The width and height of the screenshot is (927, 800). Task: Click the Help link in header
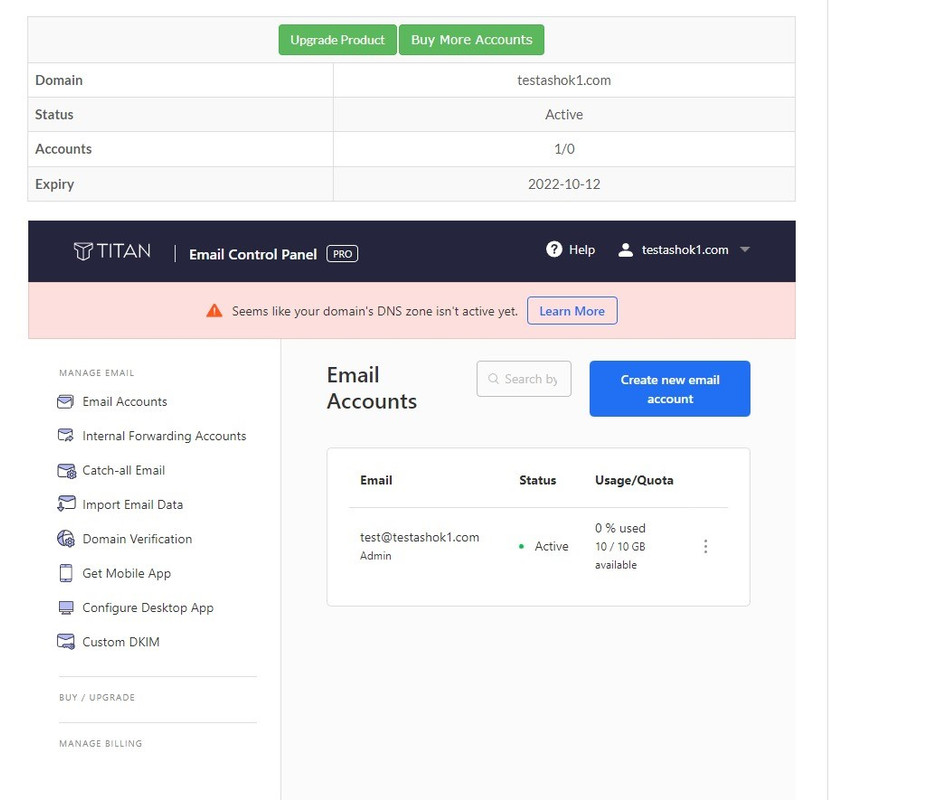pyautogui.click(x=582, y=250)
